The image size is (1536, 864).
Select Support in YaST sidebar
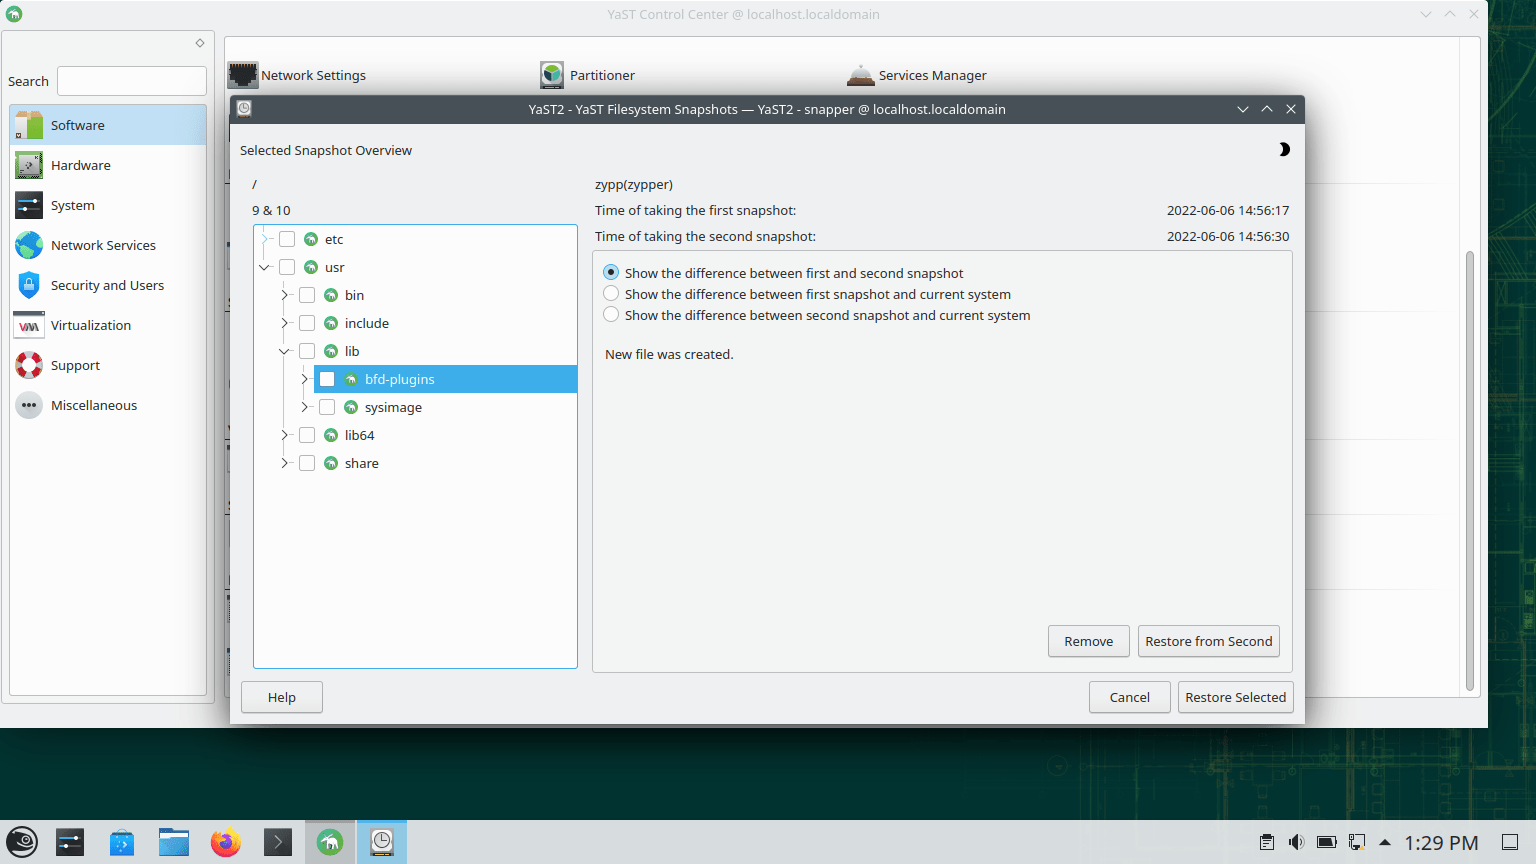tap(108, 365)
